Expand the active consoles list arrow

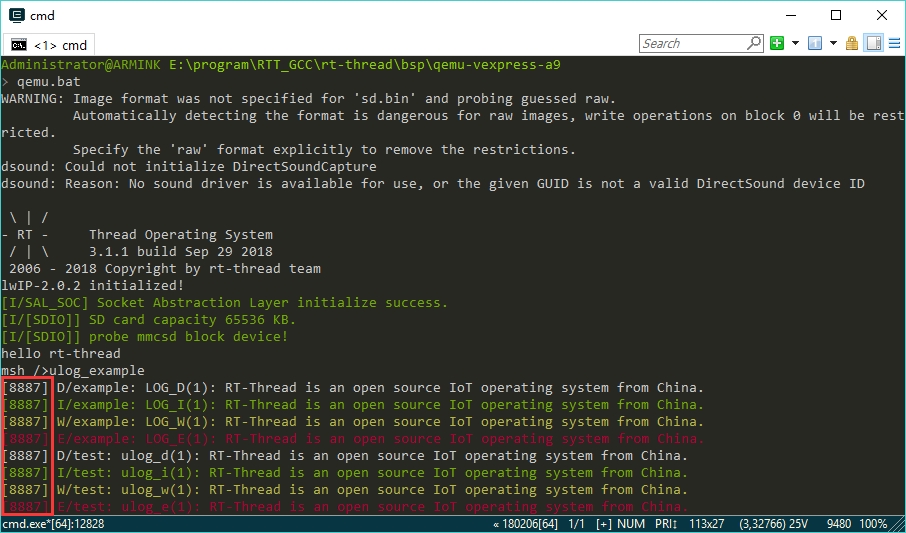click(832, 43)
